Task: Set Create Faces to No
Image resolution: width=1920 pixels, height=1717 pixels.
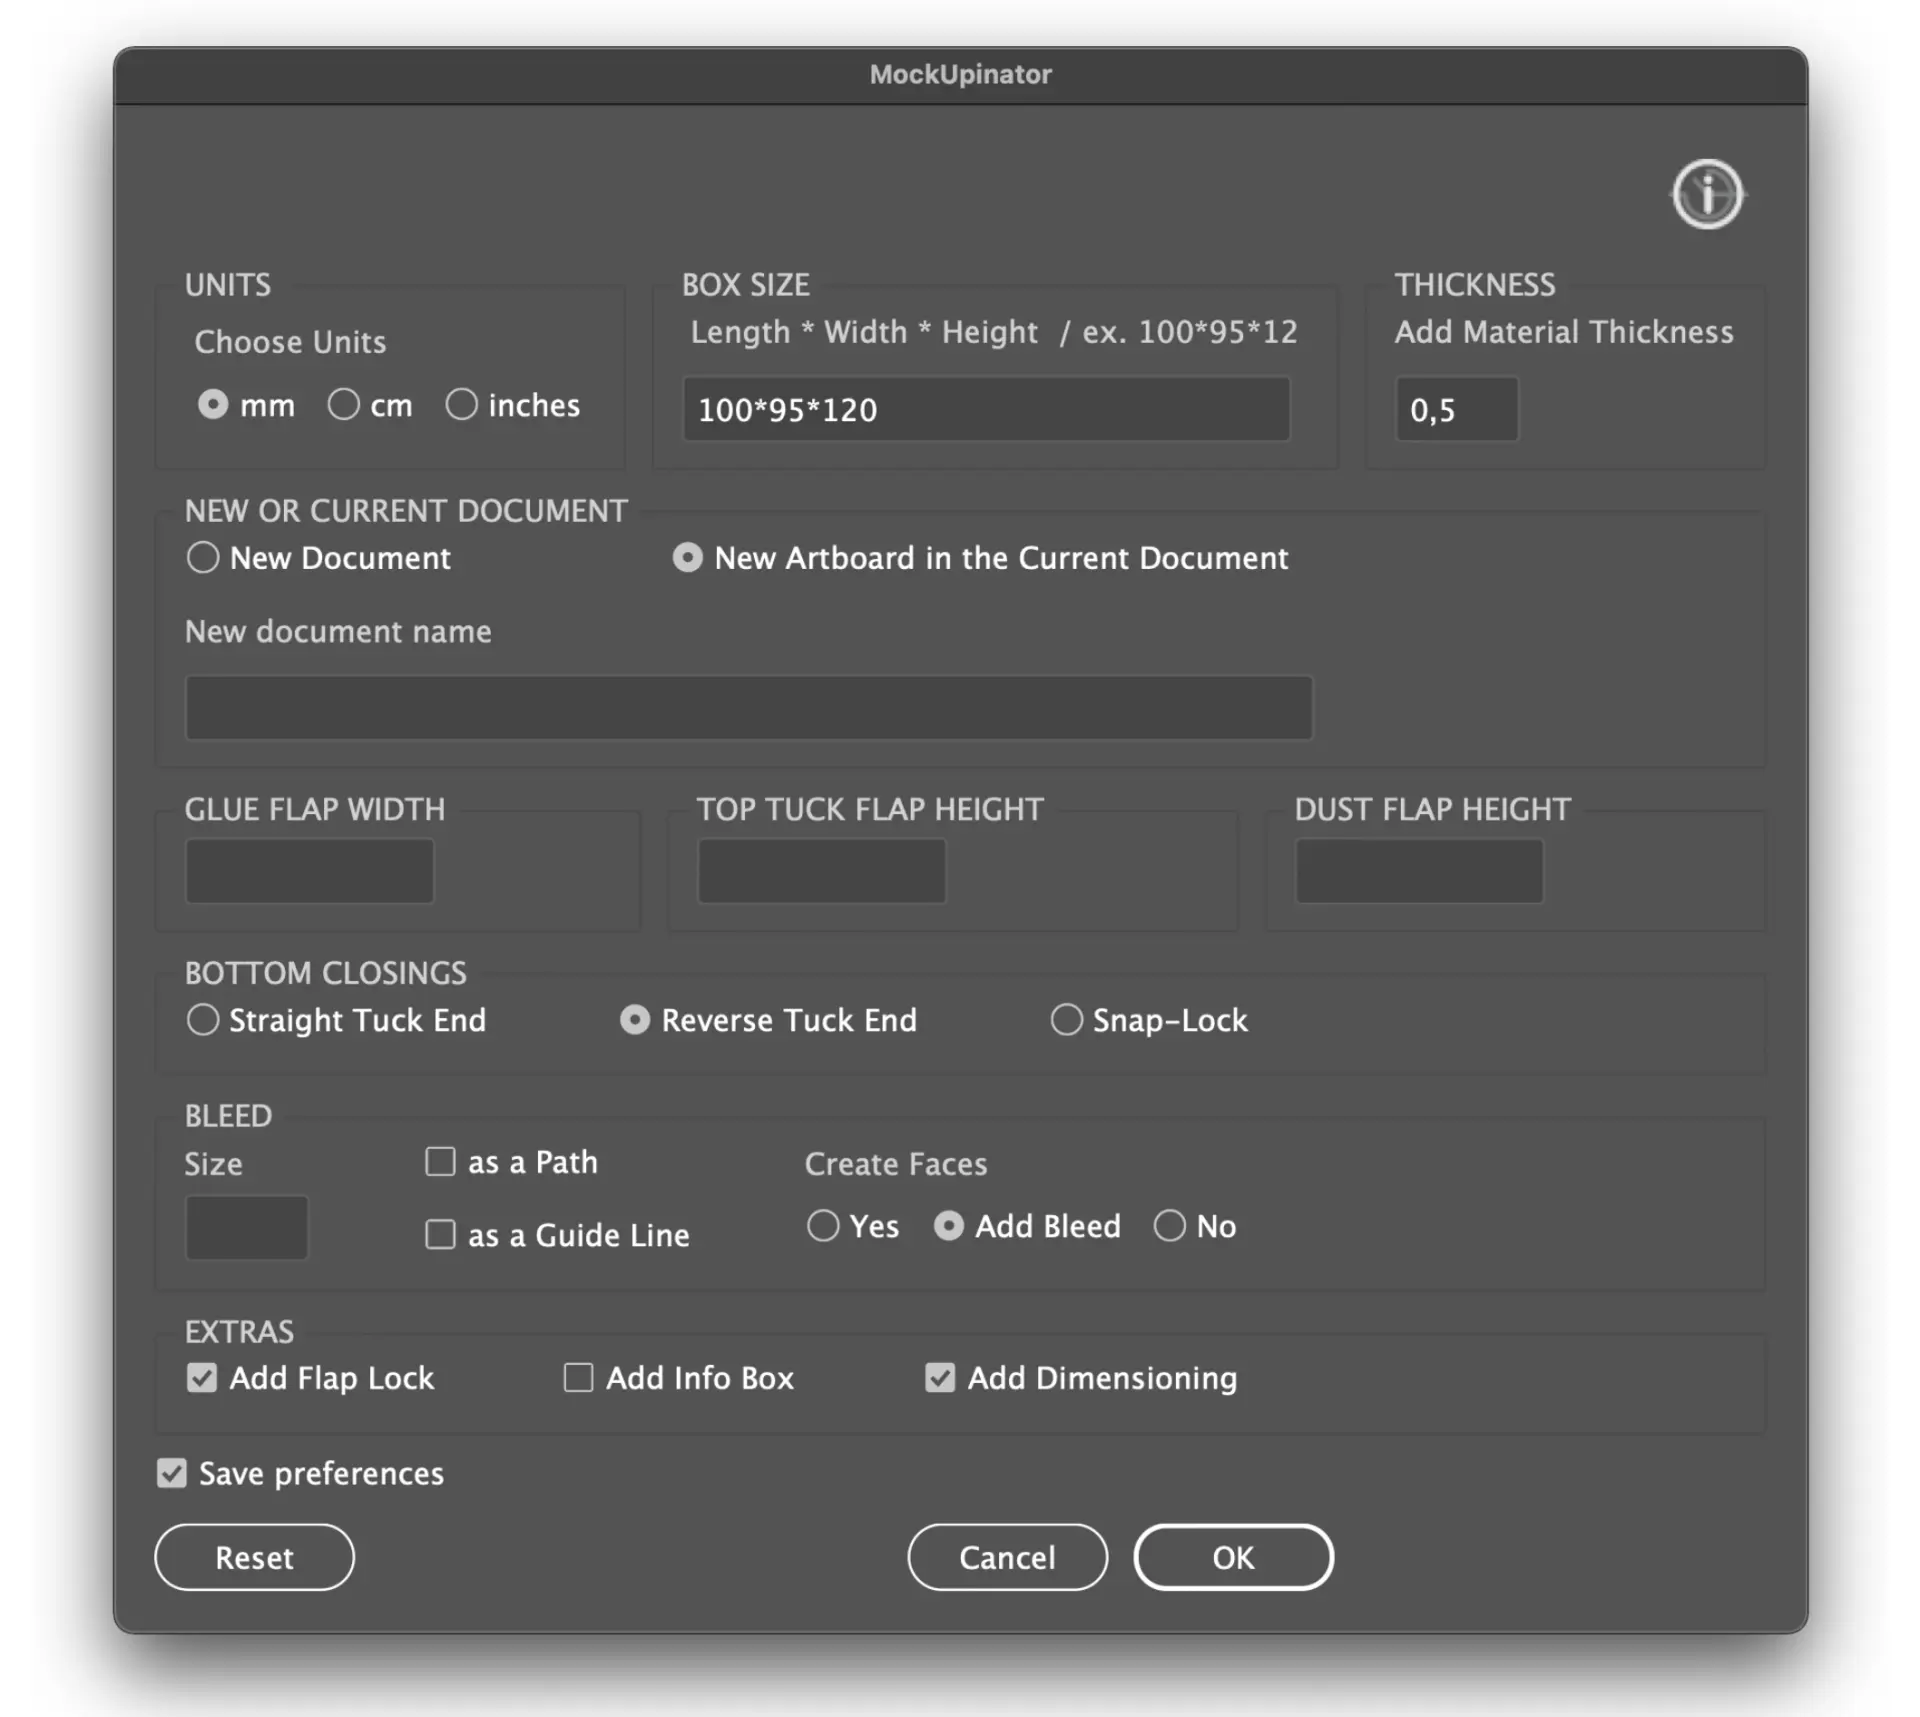Action: pyautogui.click(x=1170, y=1225)
